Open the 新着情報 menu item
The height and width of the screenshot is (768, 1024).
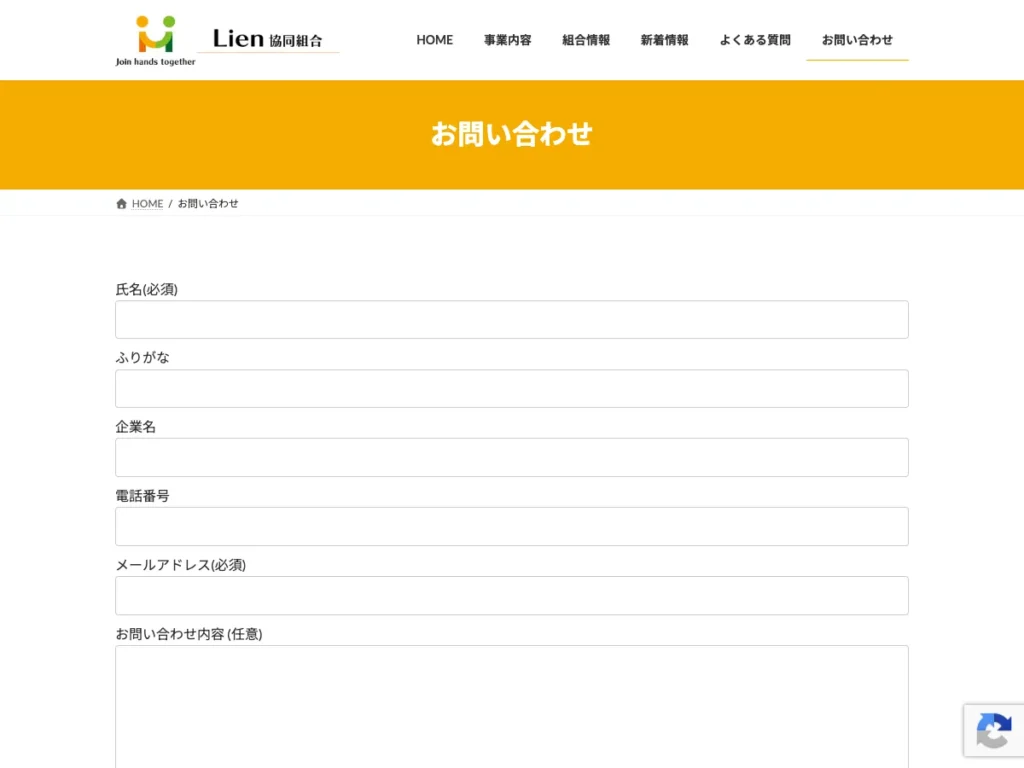(x=664, y=40)
